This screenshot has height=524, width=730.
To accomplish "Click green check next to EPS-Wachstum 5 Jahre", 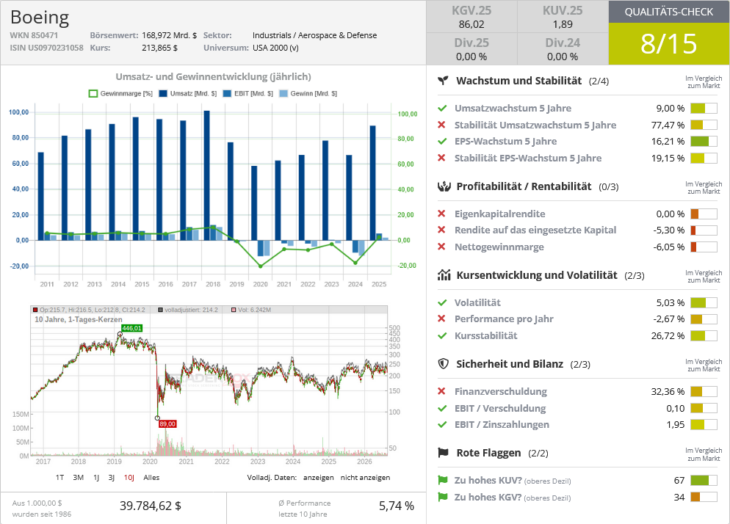I will (442, 141).
